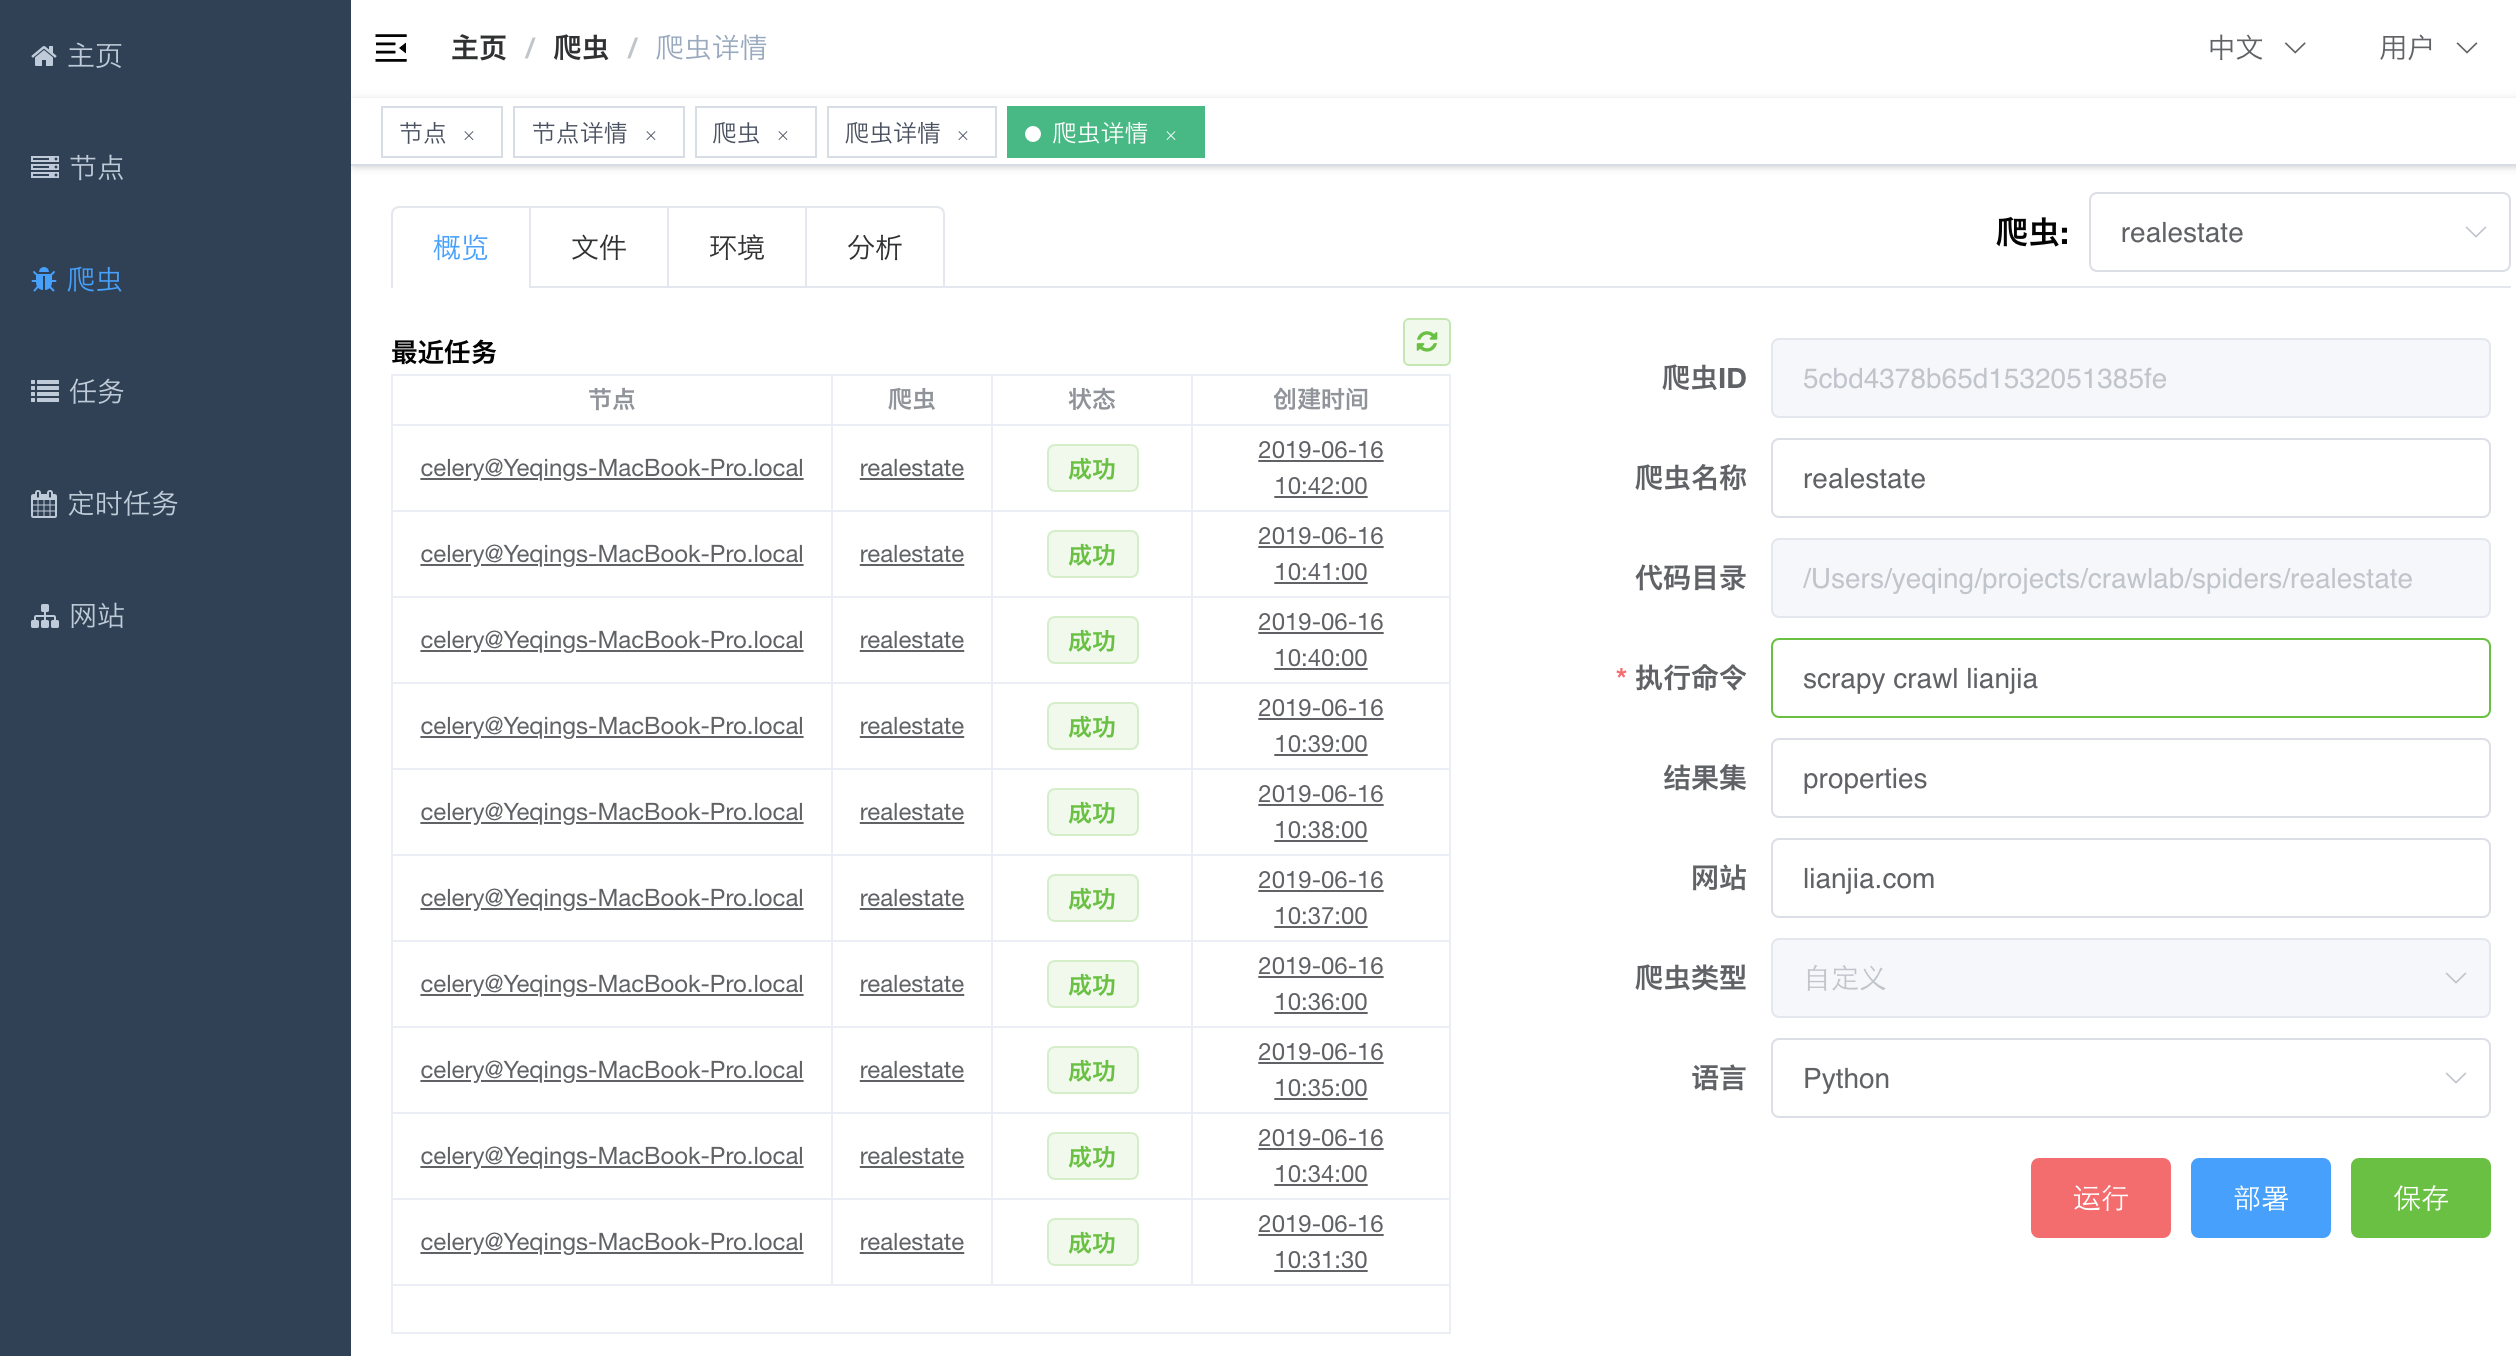Expand the realestate spider selector dropdown

pos(2298,232)
